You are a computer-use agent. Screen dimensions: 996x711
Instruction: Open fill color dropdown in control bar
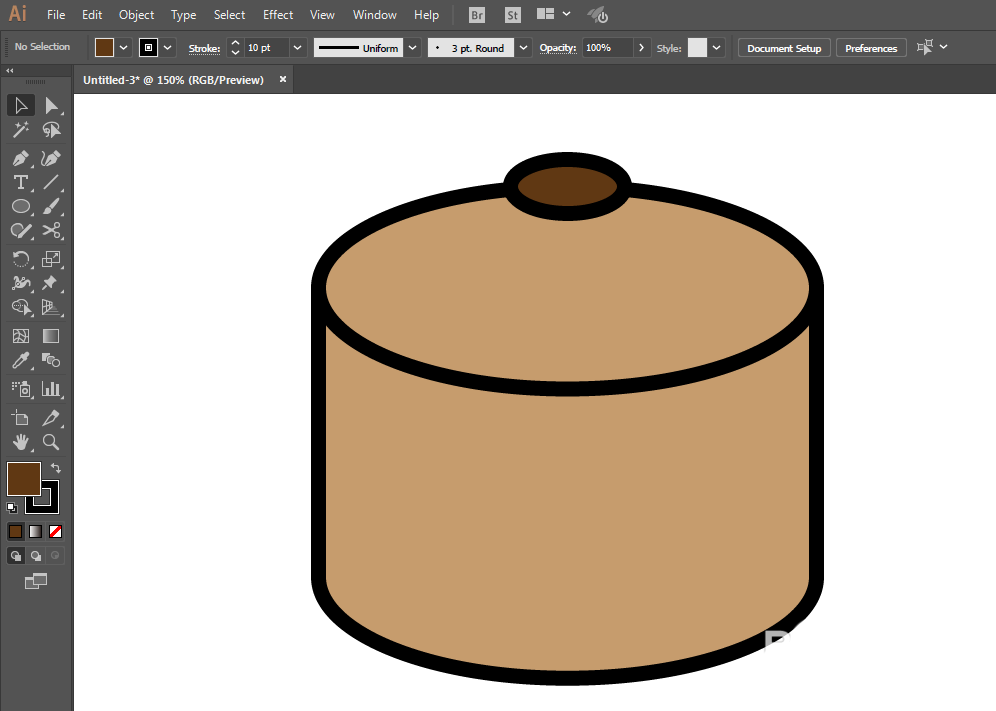pyautogui.click(x=124, y=48)
